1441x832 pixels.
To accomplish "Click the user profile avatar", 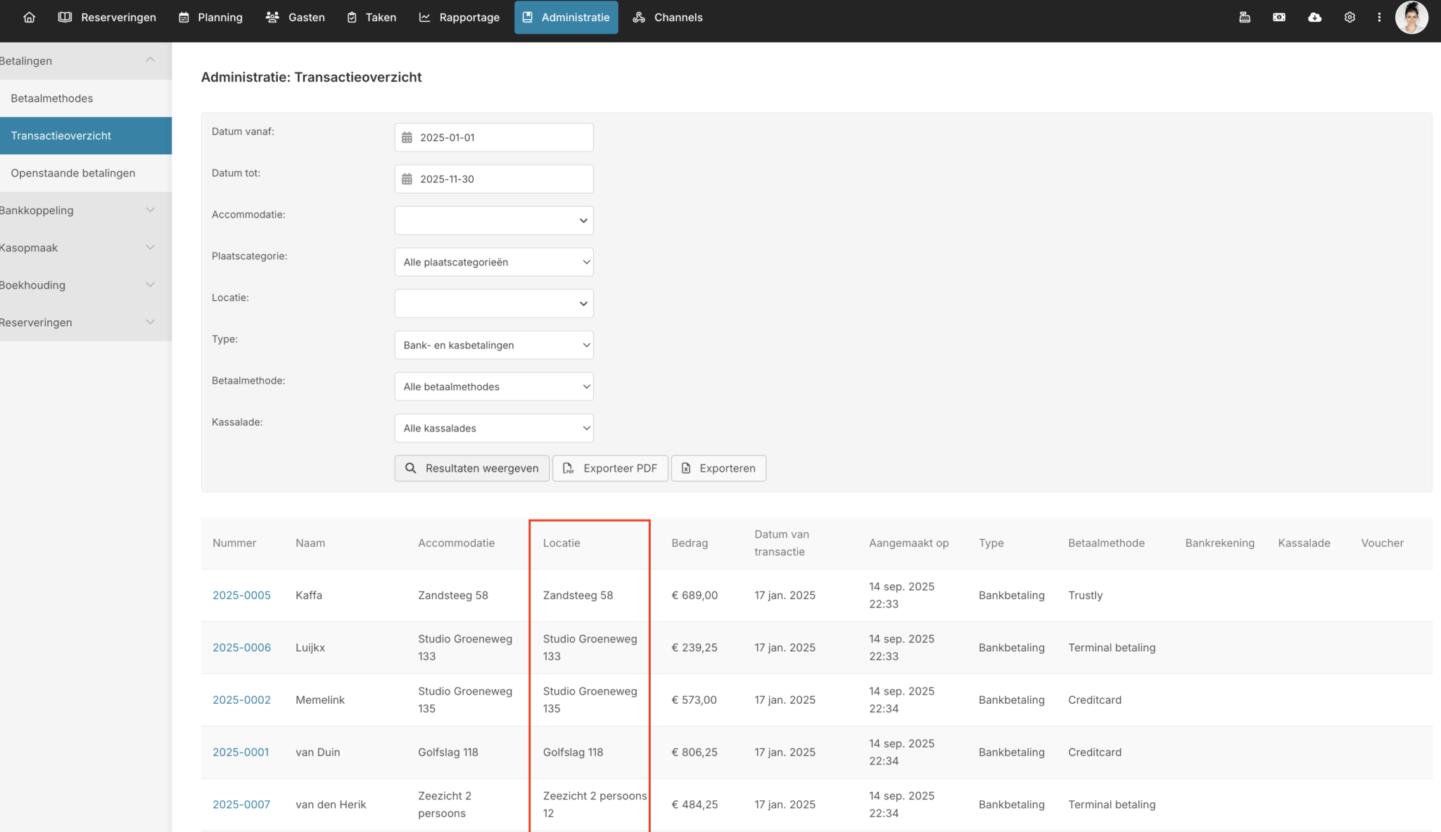I will (x=1411, y=17).
